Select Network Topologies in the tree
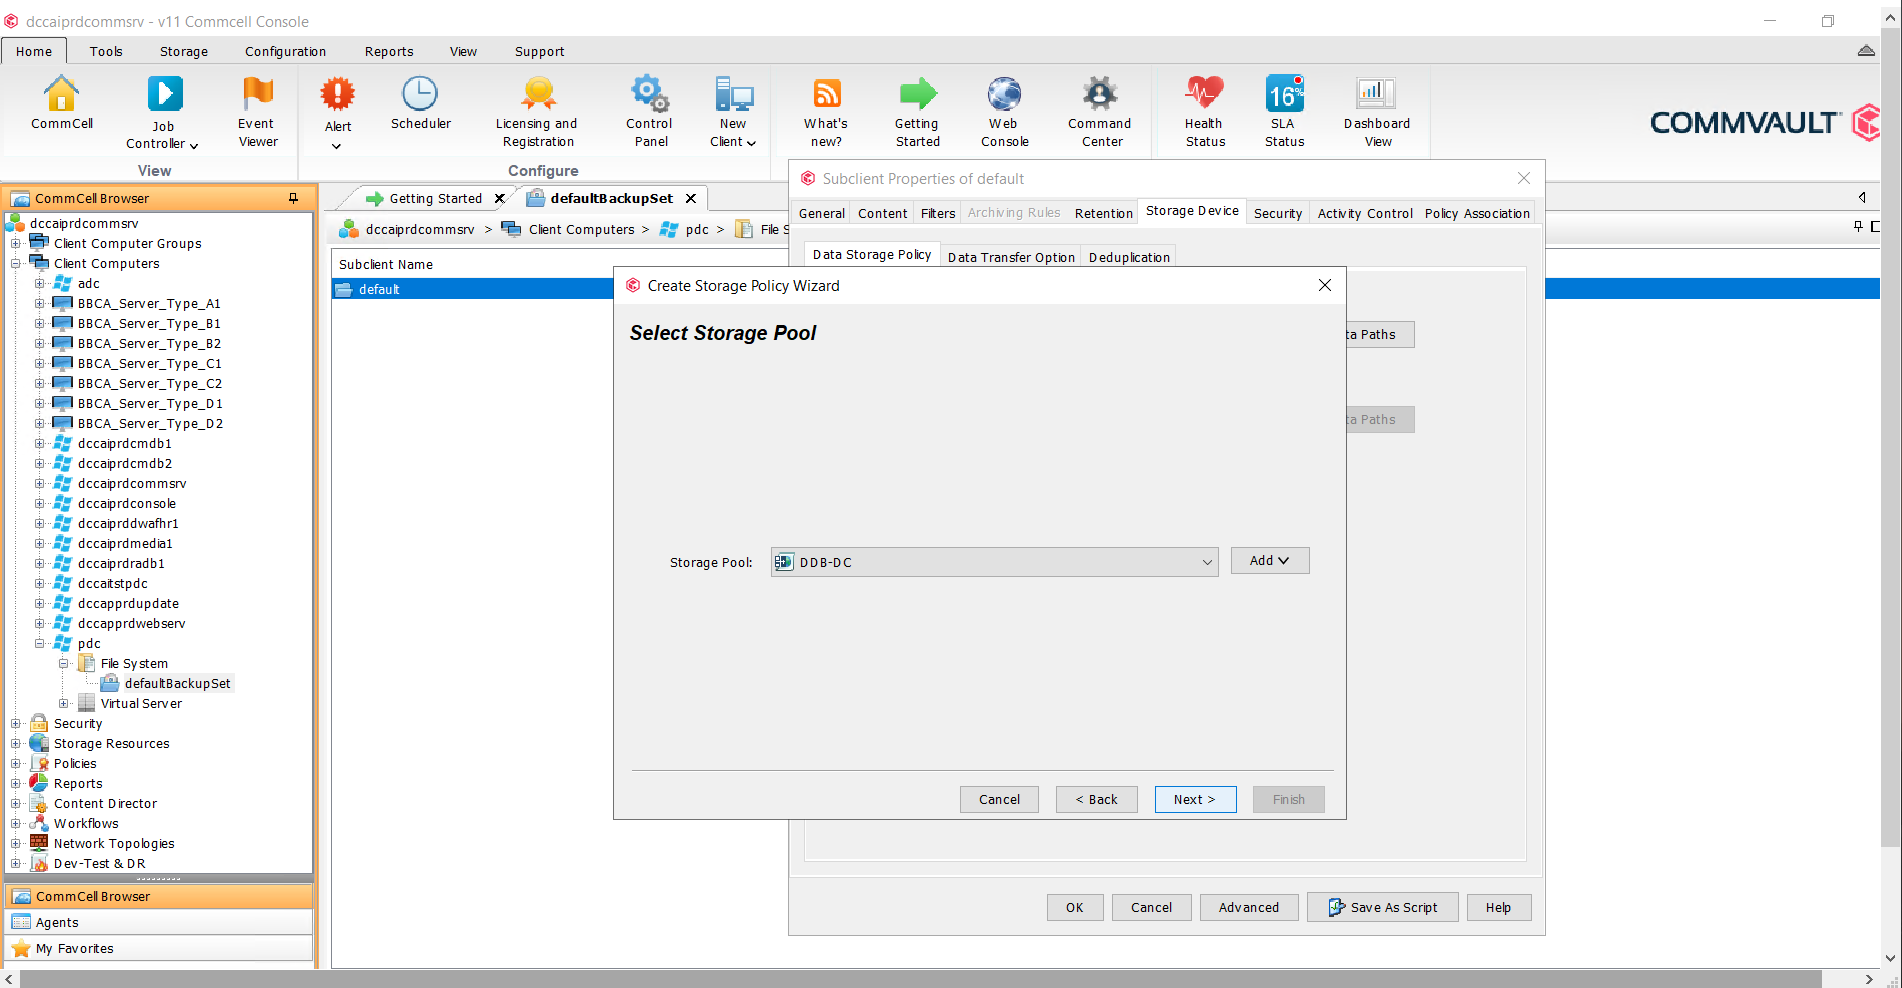This screenshot has height=988, width=1902. (x=114, y=843)
